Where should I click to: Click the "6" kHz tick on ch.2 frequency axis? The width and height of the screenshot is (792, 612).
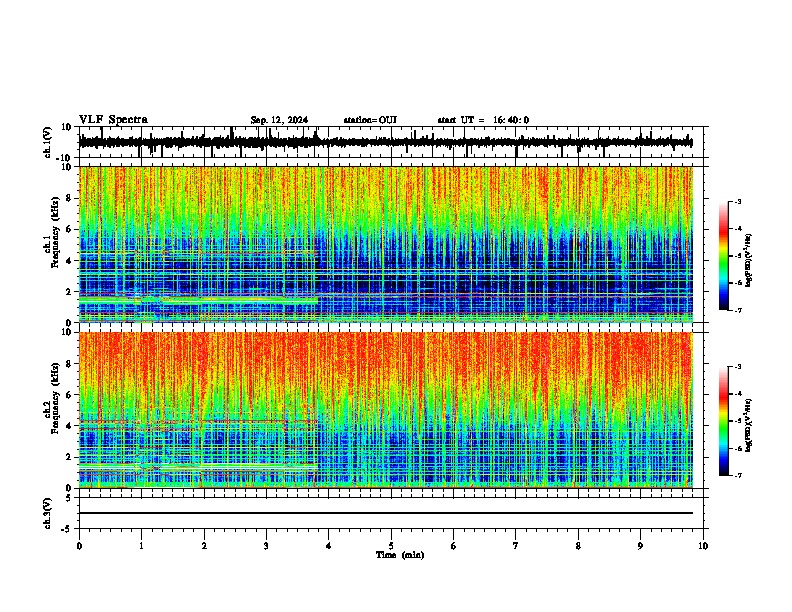coord(70,395)
